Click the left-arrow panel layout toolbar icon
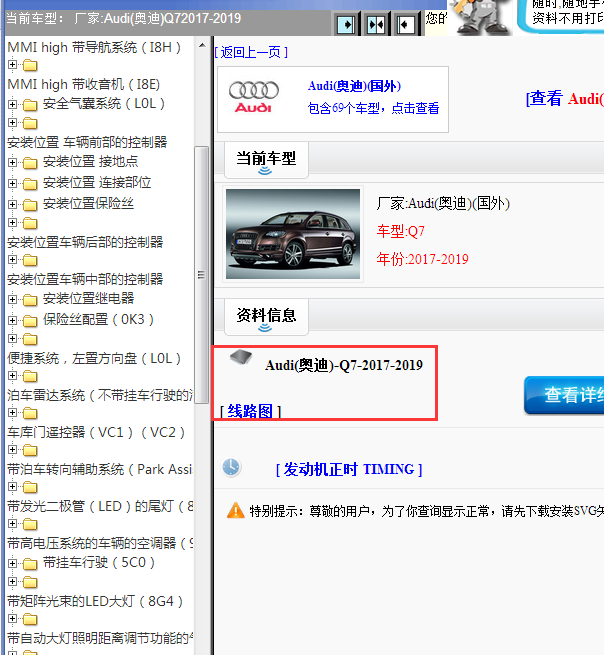Viewport: 604px width, 655px height. 405,25
